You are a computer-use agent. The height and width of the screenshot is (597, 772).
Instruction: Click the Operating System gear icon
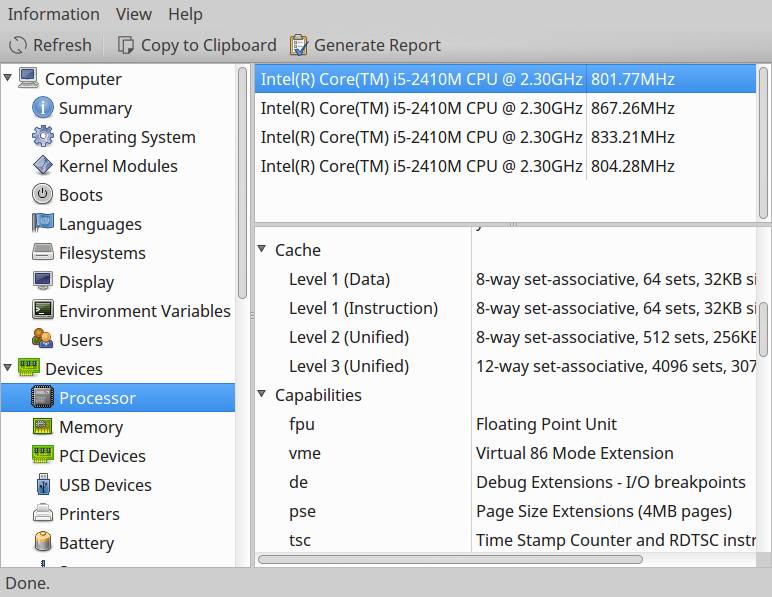[43, 136]
